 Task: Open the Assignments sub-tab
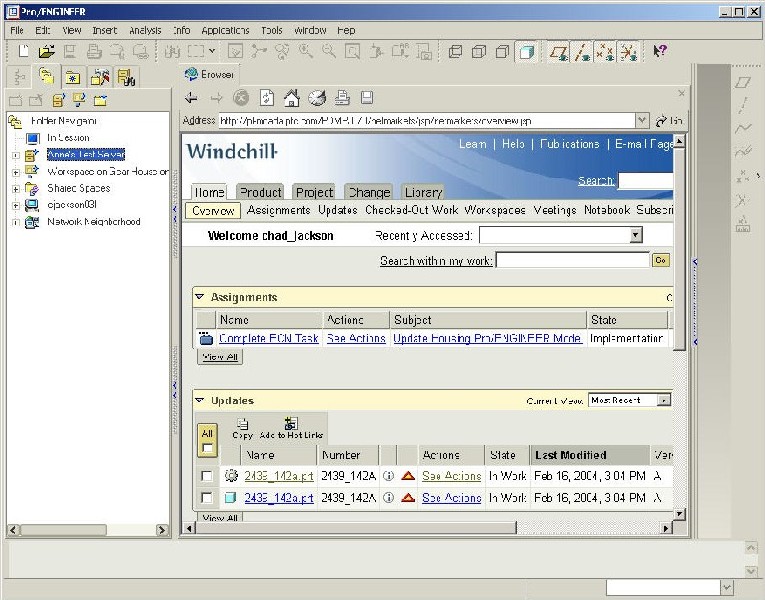tap(279, 210)
